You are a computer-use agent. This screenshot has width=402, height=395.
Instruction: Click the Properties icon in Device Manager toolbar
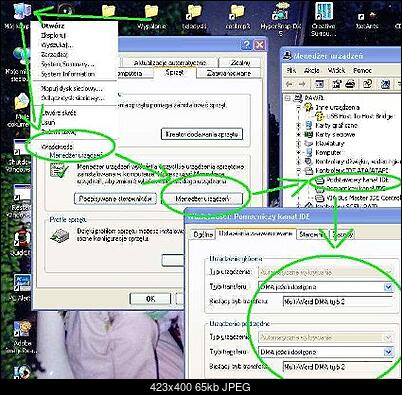pos(337,84)
